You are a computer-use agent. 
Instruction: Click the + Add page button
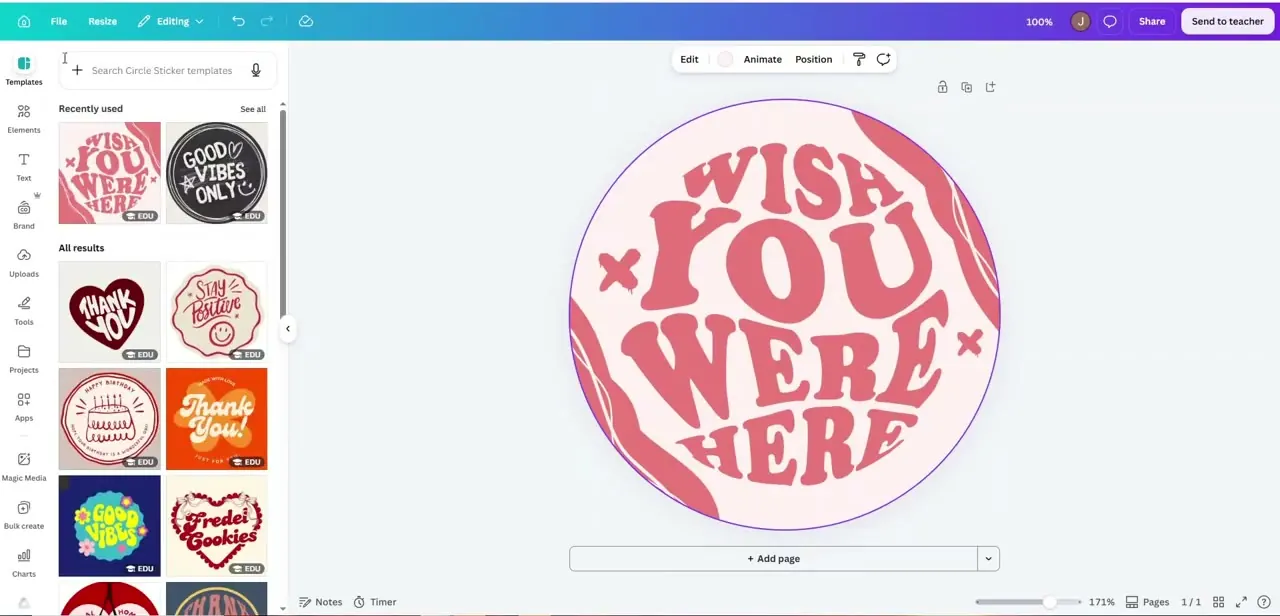click(x=773, y=559)
